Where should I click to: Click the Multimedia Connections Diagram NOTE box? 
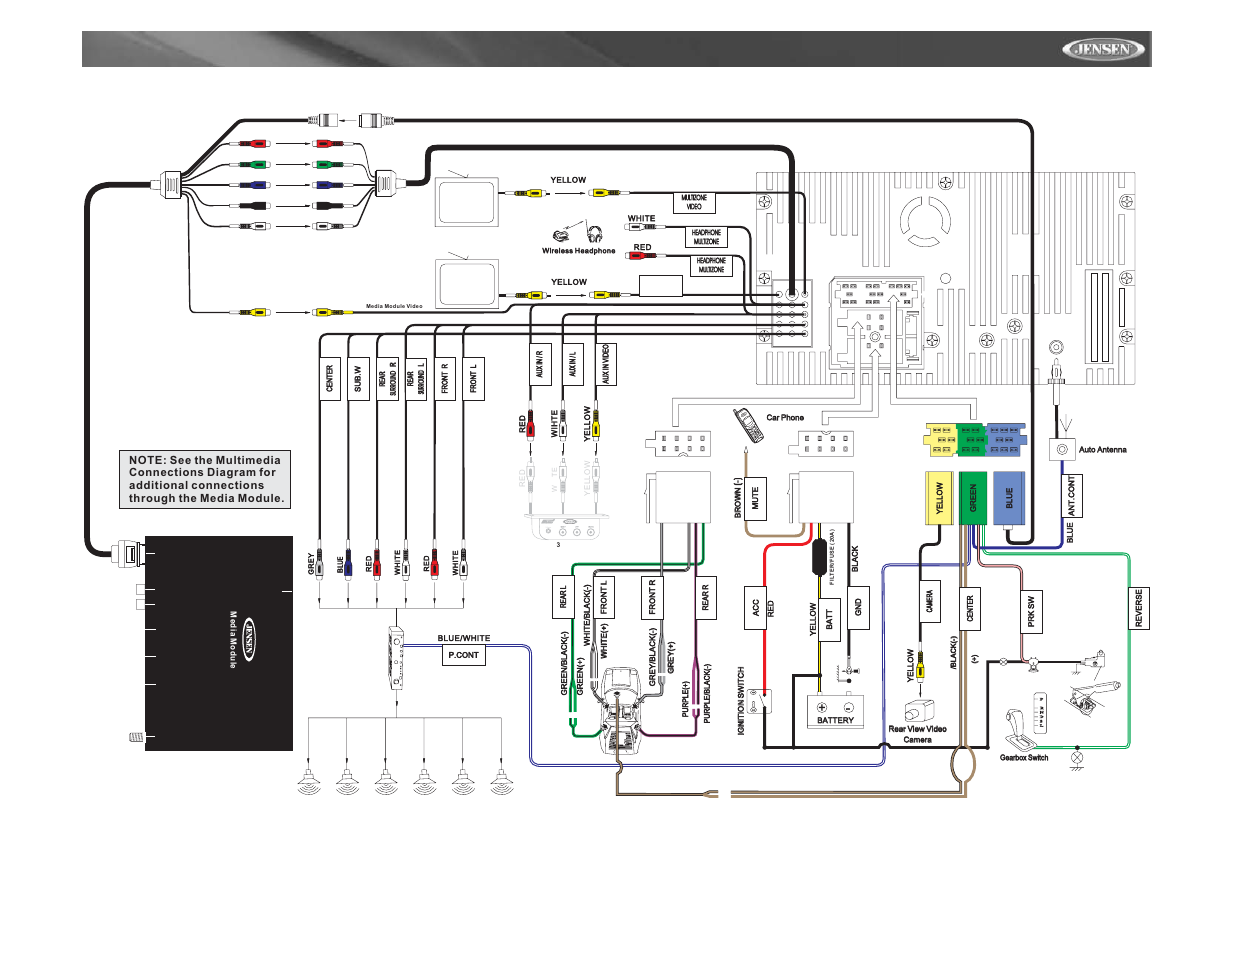pyautogui.click(x=204, y=479)
